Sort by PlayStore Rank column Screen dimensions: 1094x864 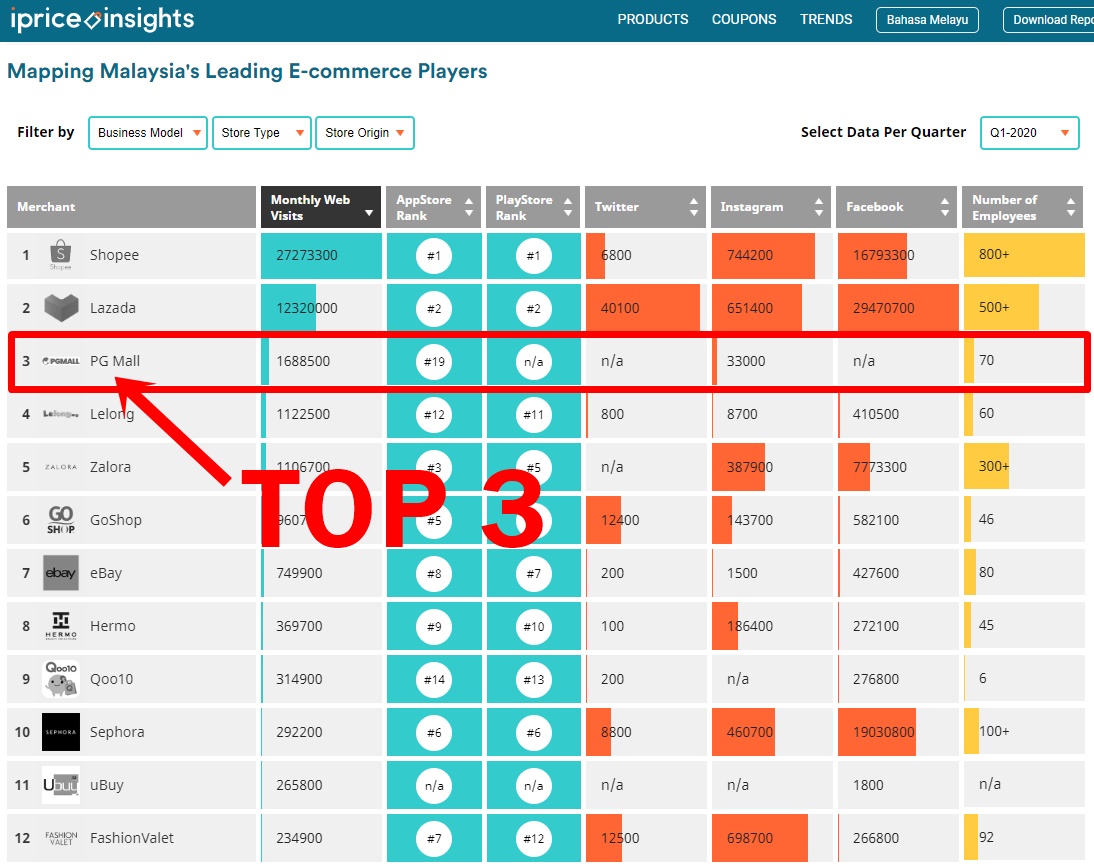click(x=534, y=207)
